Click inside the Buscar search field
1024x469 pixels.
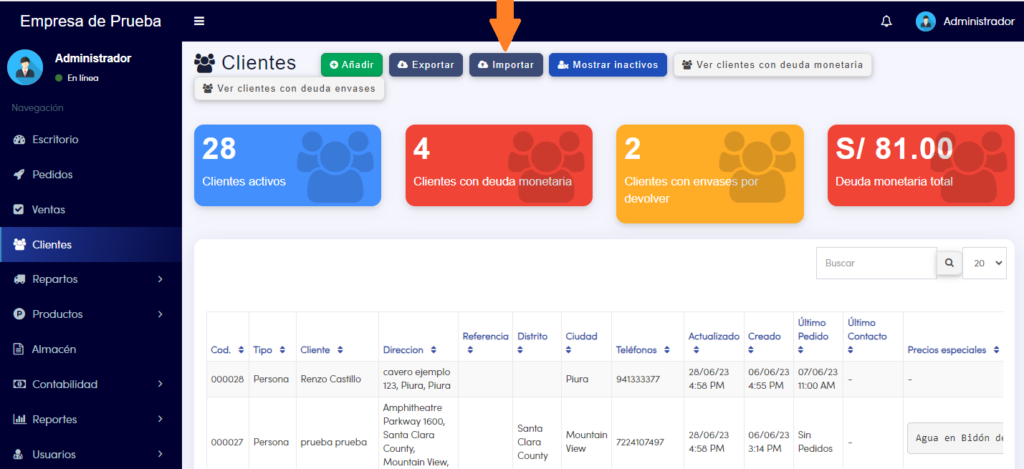[876, 263]
